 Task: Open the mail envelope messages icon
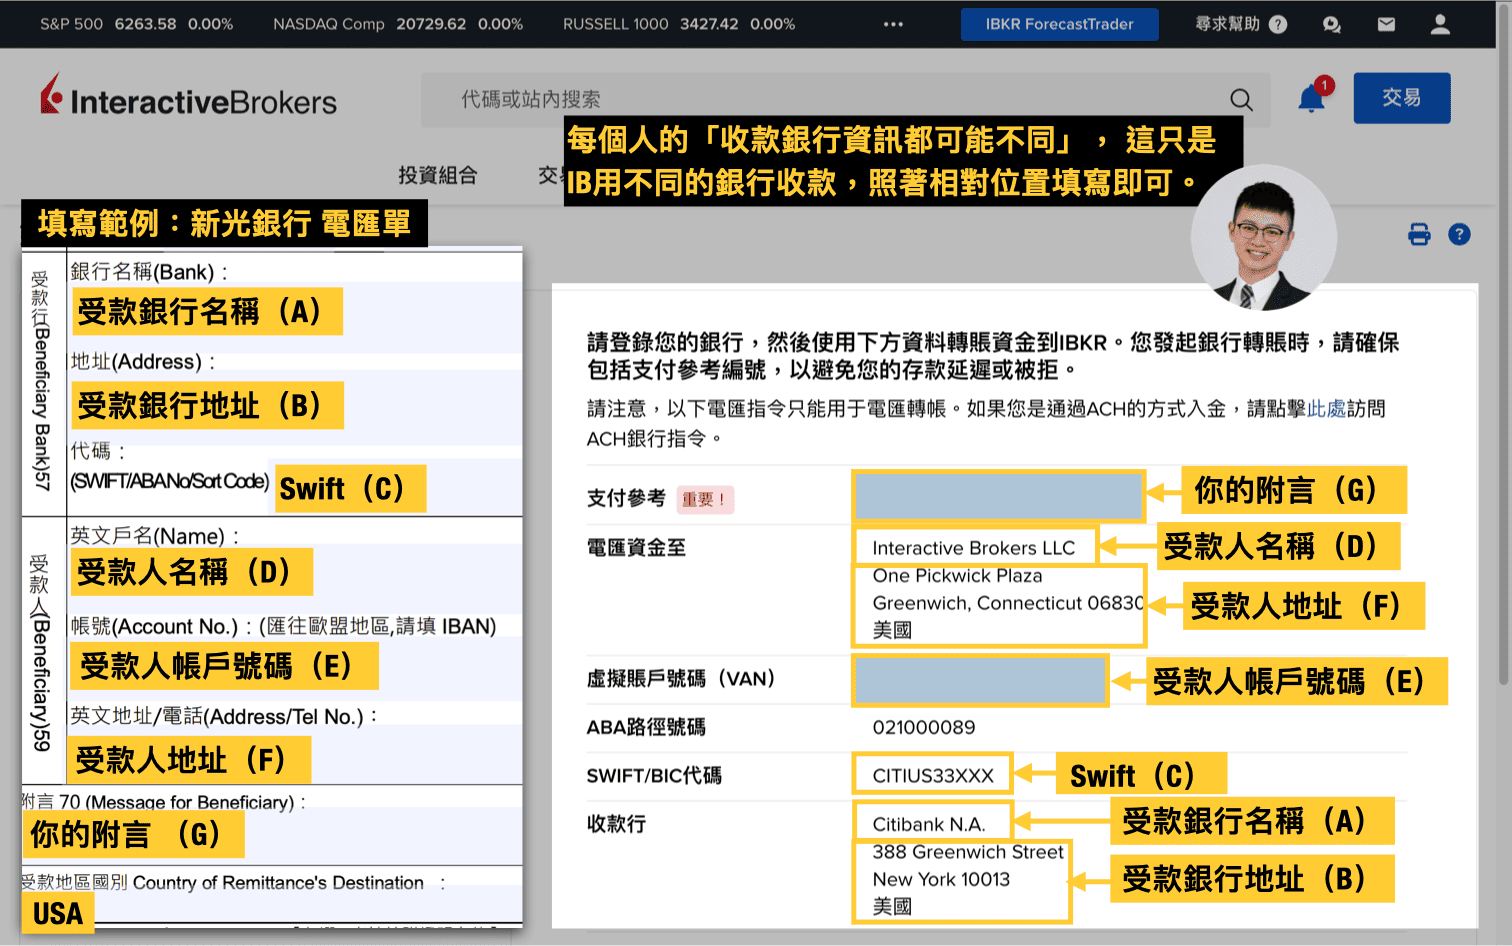coord(1386,24)
